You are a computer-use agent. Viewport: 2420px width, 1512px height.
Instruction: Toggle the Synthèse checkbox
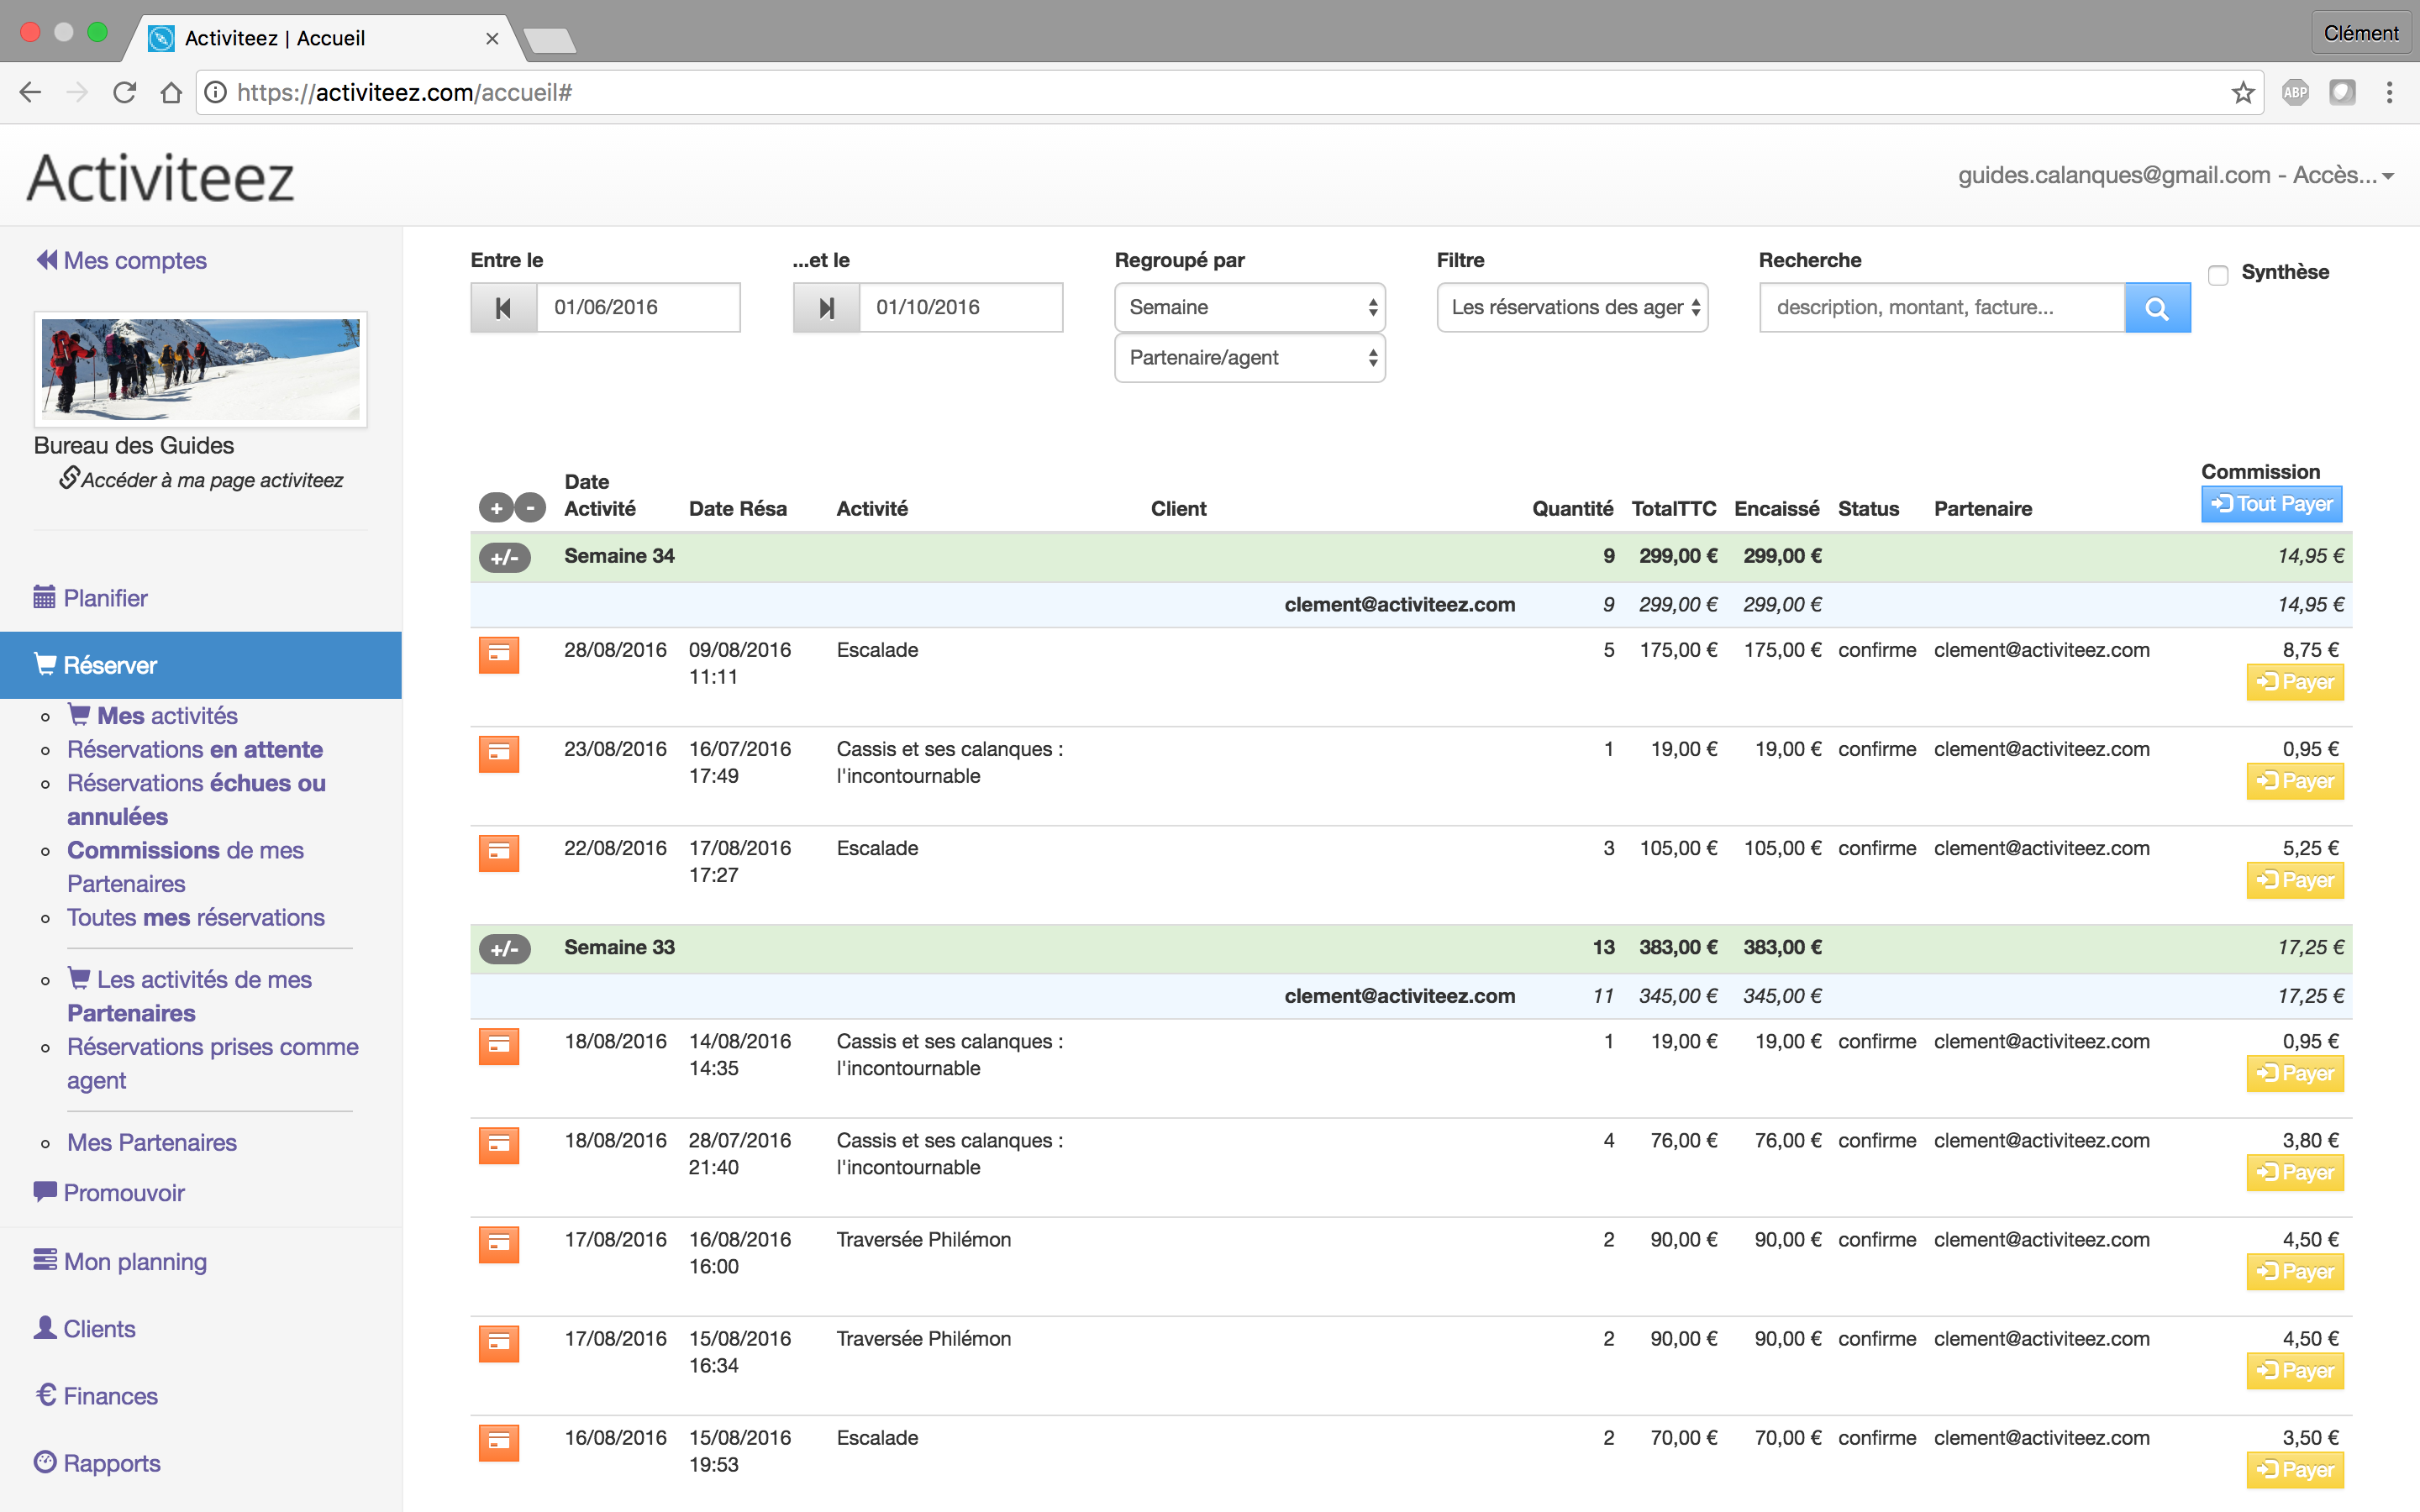pyautogui.click(x=2218, y=275)
